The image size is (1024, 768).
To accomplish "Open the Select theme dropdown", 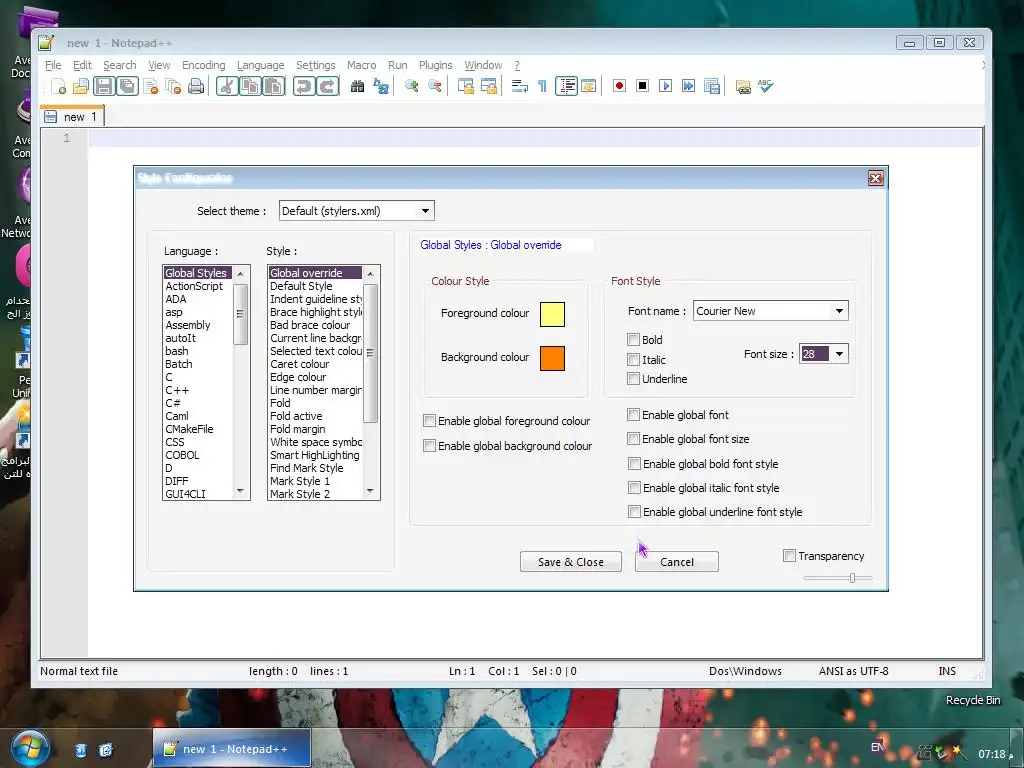I will 357,211.
